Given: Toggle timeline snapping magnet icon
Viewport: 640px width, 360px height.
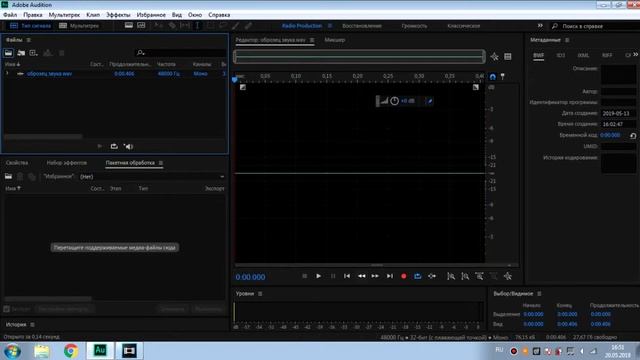Looking at the screenshot, I should pyautogui.click(x=493, y=77).
